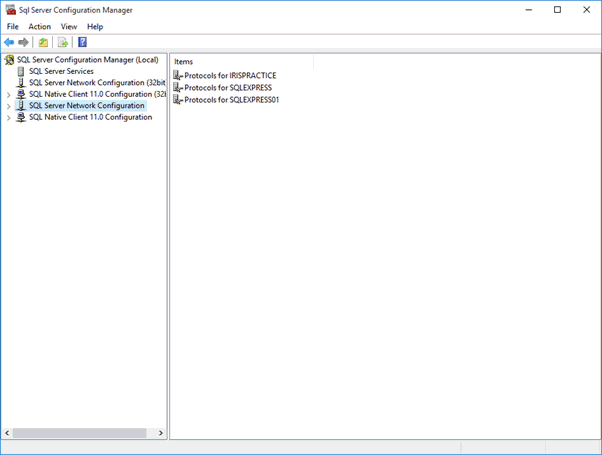Click the tree pane scroll left arrow
Image resolution: width=602 pixels, height=455 pixels.
7,433
